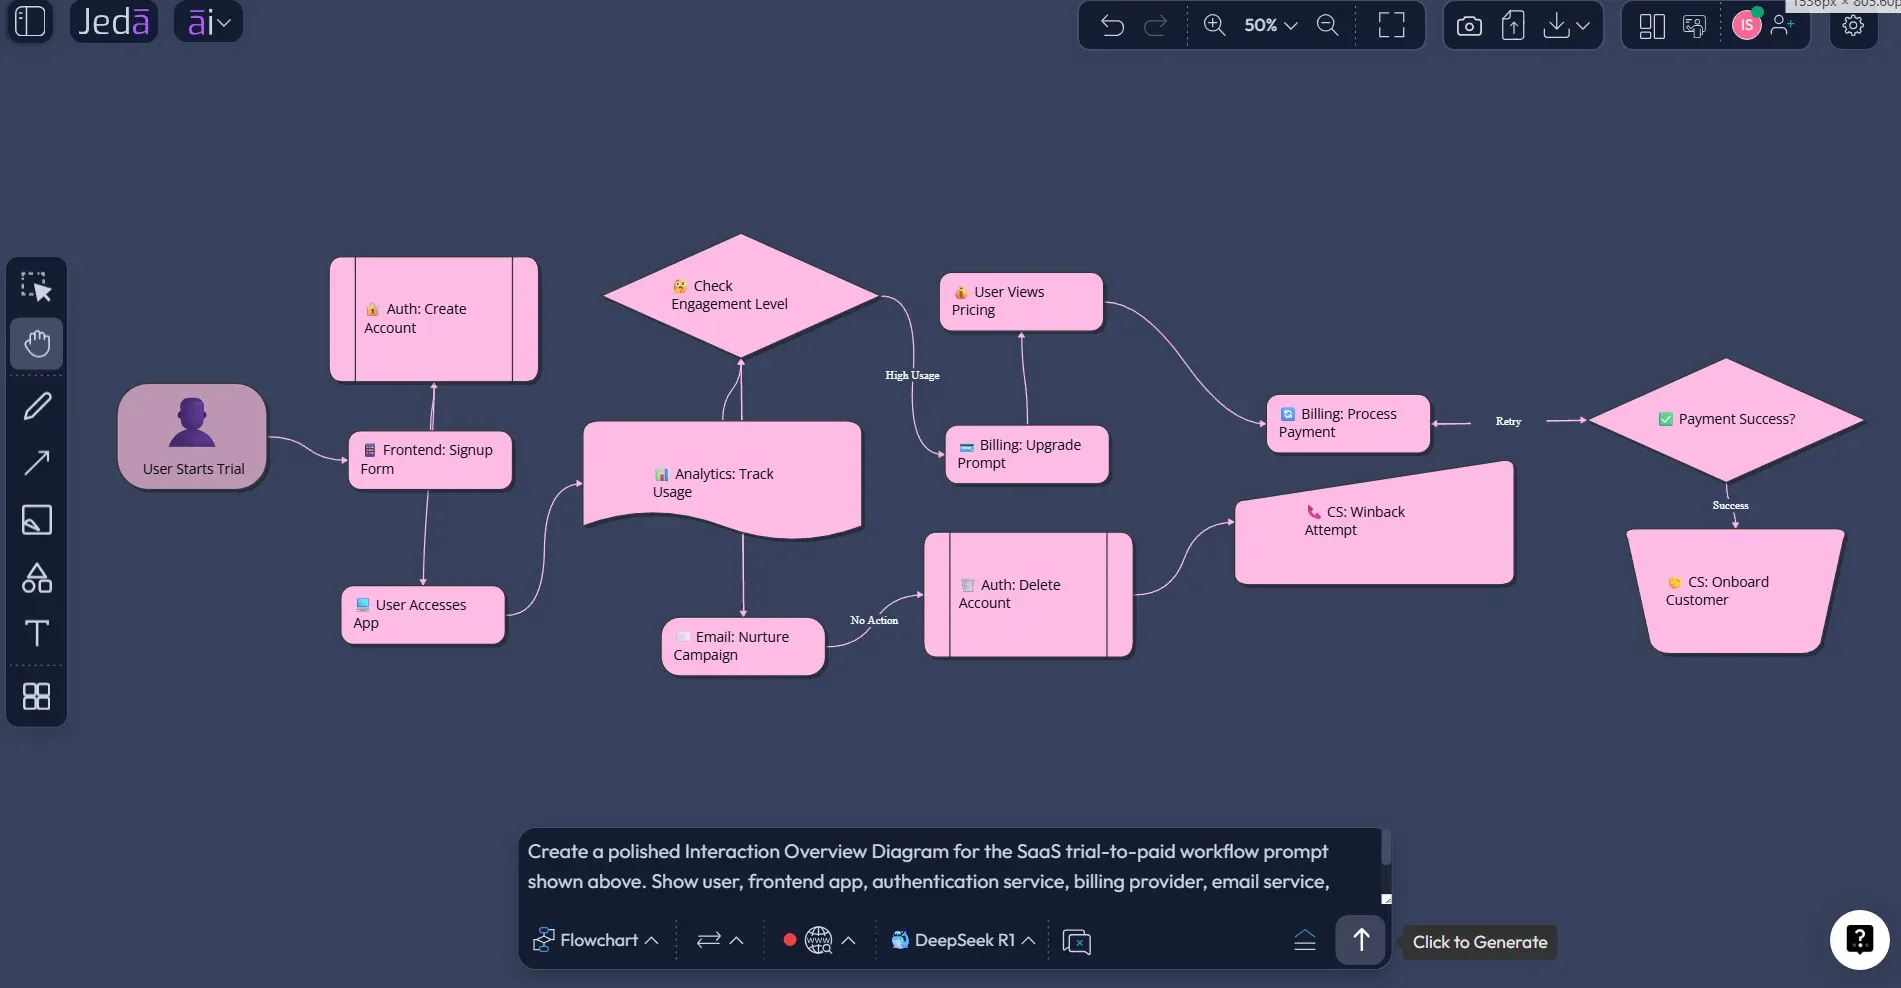
Task: Open the settings gear
Action: (1853, 25)
